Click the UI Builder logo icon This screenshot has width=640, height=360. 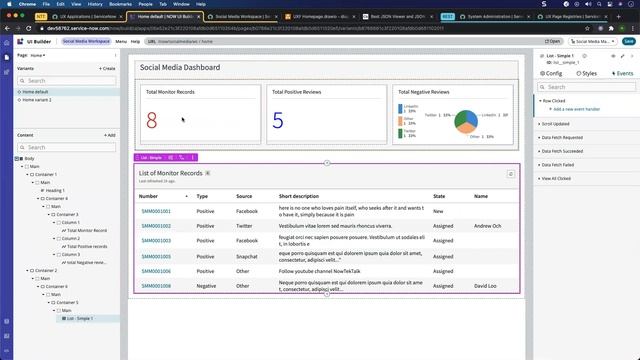coord(20,41)
